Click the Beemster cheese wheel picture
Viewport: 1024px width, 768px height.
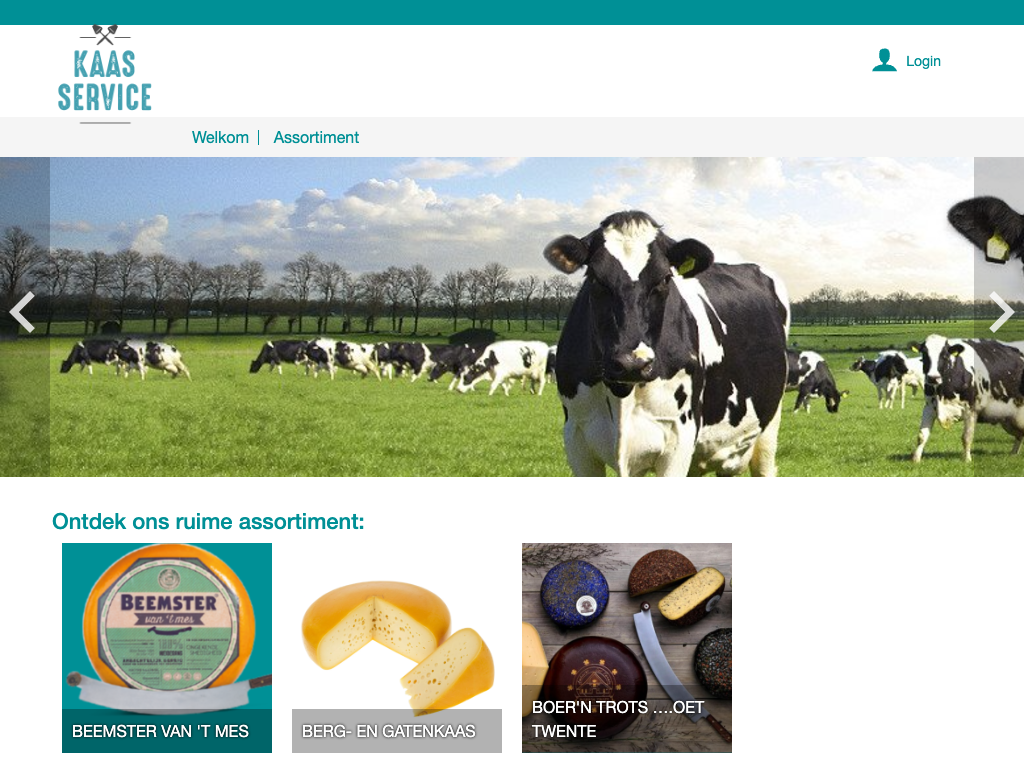[168, 624]
